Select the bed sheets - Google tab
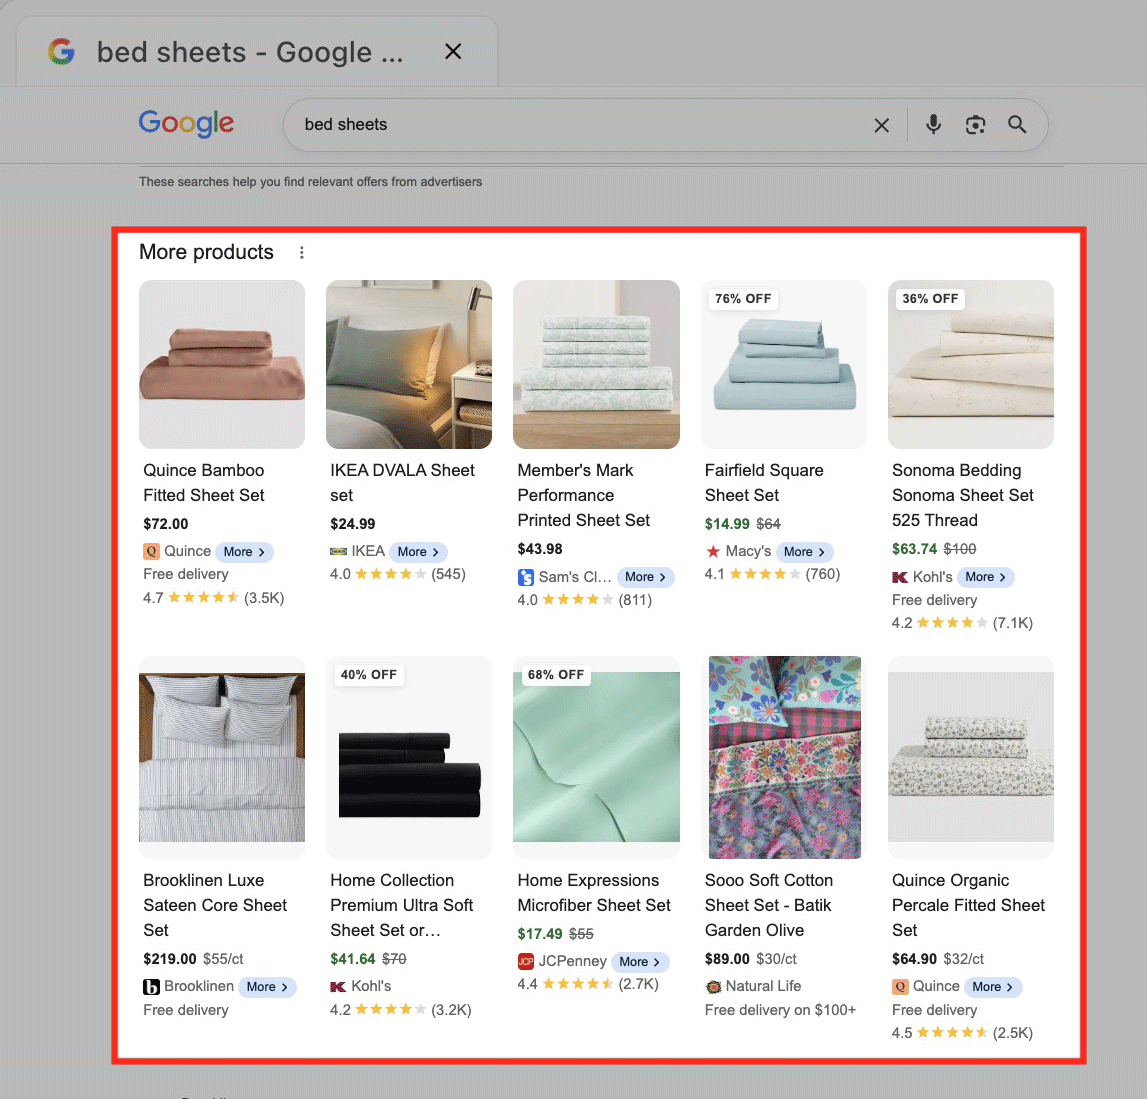This screenshot has width=1147, height=1099. pyautogui.click(x=256, y=52)
